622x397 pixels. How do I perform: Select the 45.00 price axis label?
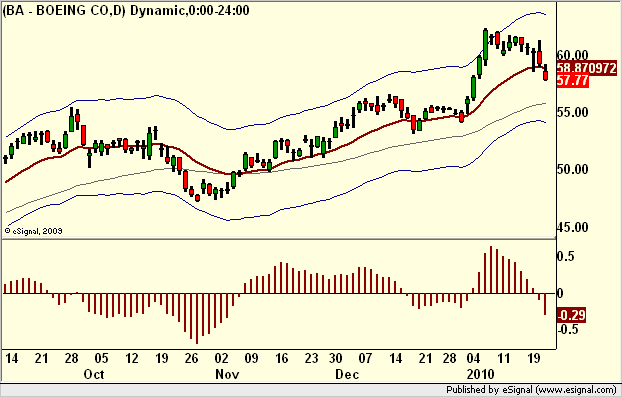[572, 227]
